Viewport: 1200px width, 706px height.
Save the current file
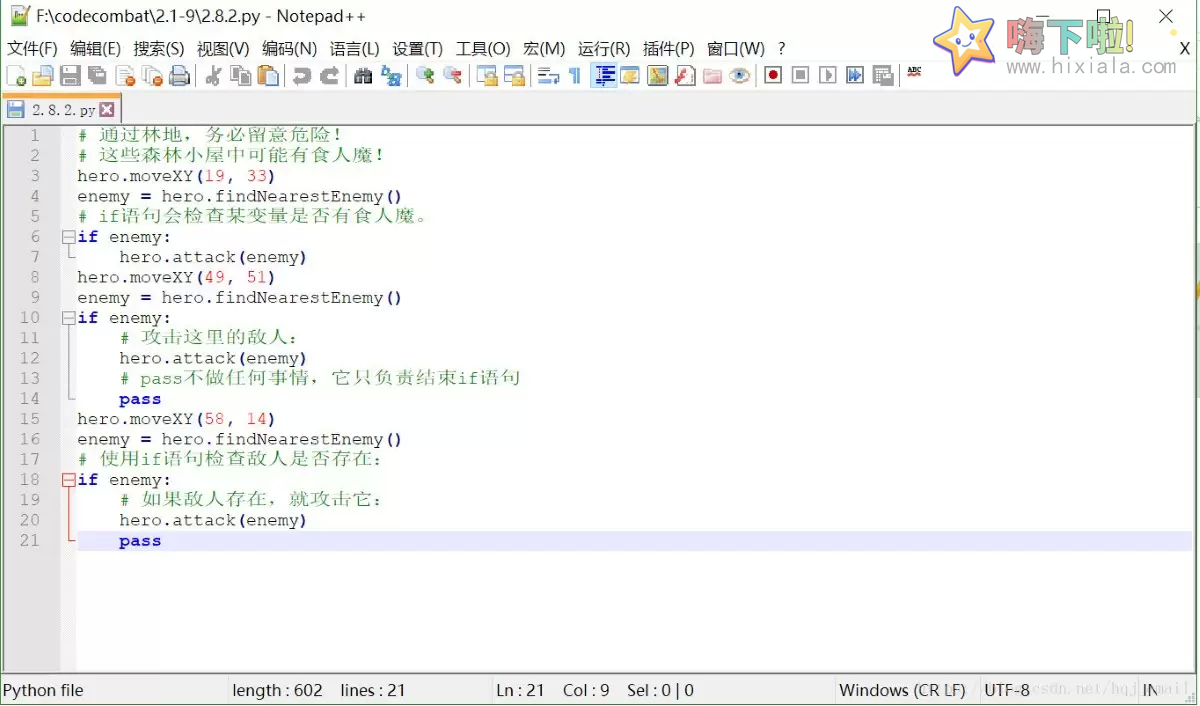coord(68,75)
